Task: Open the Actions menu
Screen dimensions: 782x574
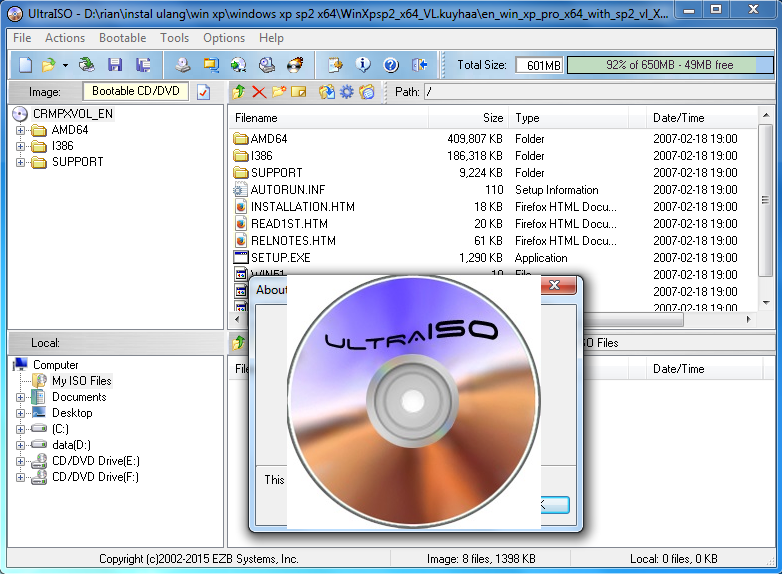Action: pos(65,38)
